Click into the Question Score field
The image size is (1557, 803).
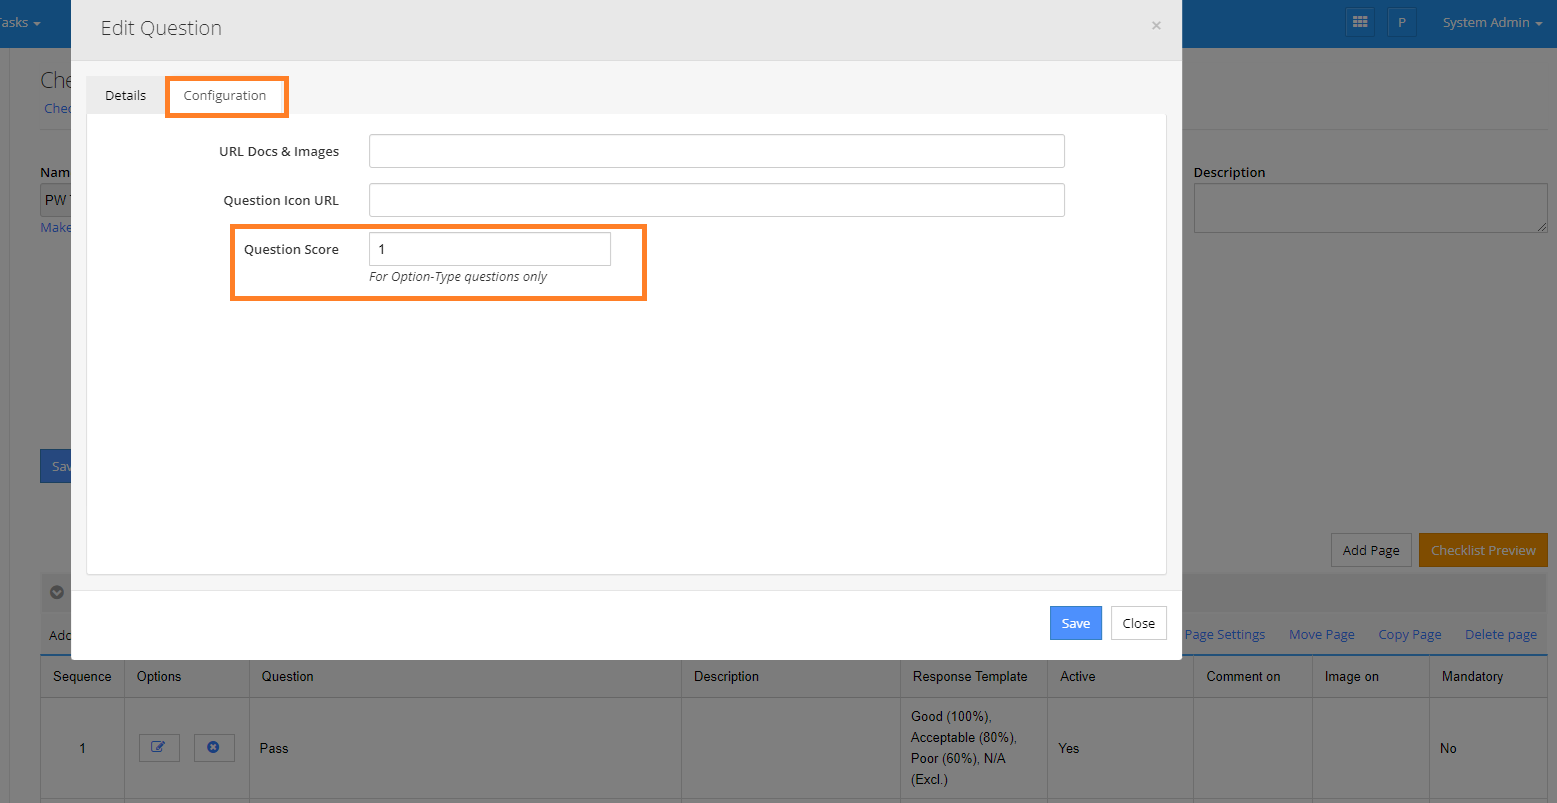pyautogui.click(x=489, y=249)
